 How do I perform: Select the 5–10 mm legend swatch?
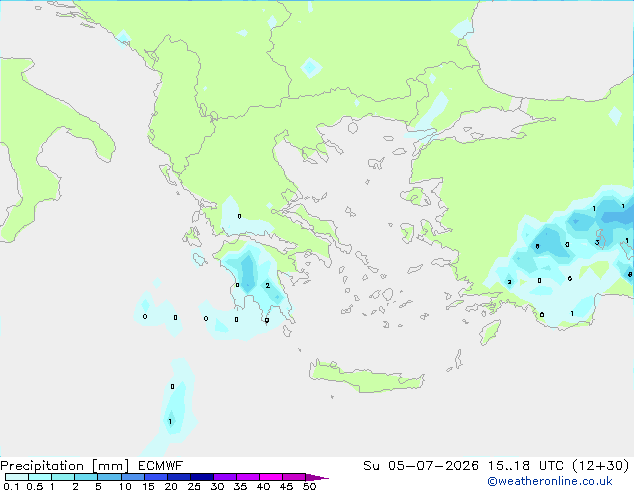click(x=109, y=477)
